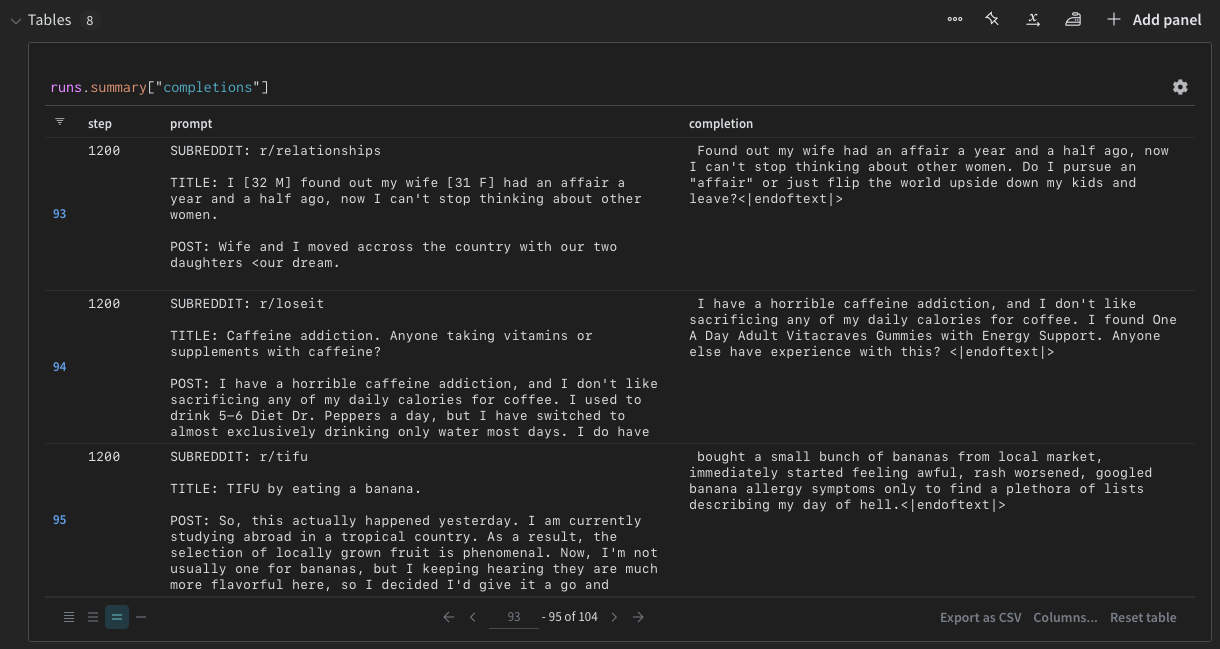Select row index 94
The width and height of the screenshot is (1220, 649).
[x=59, y=366]
